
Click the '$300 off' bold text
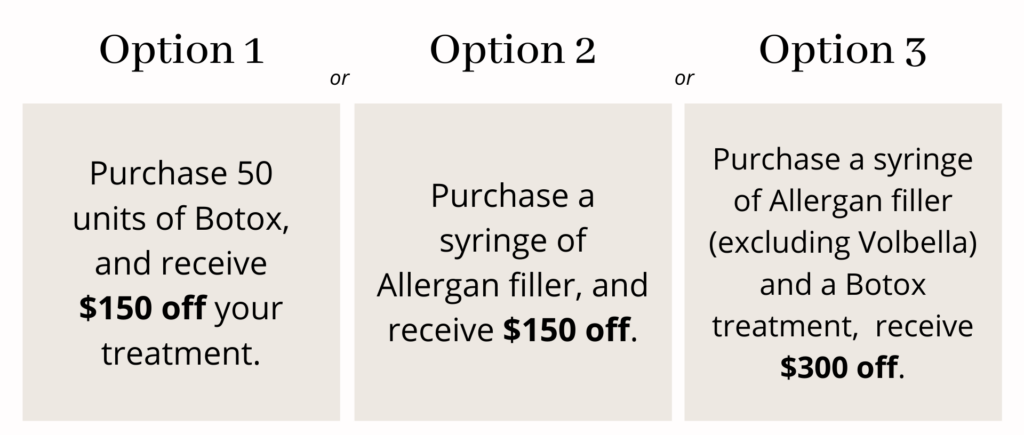point(839,368)
